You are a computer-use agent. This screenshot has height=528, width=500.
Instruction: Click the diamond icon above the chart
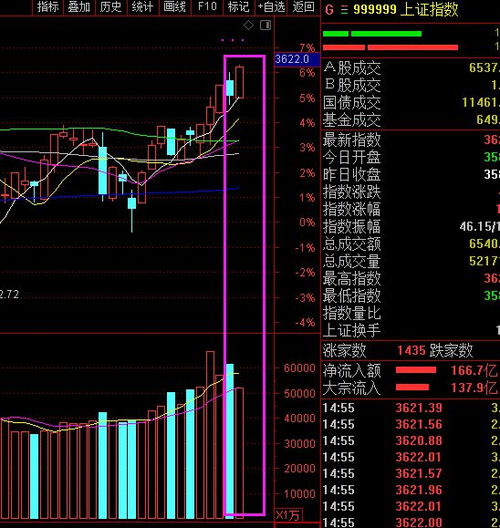[x=248, y=25]
